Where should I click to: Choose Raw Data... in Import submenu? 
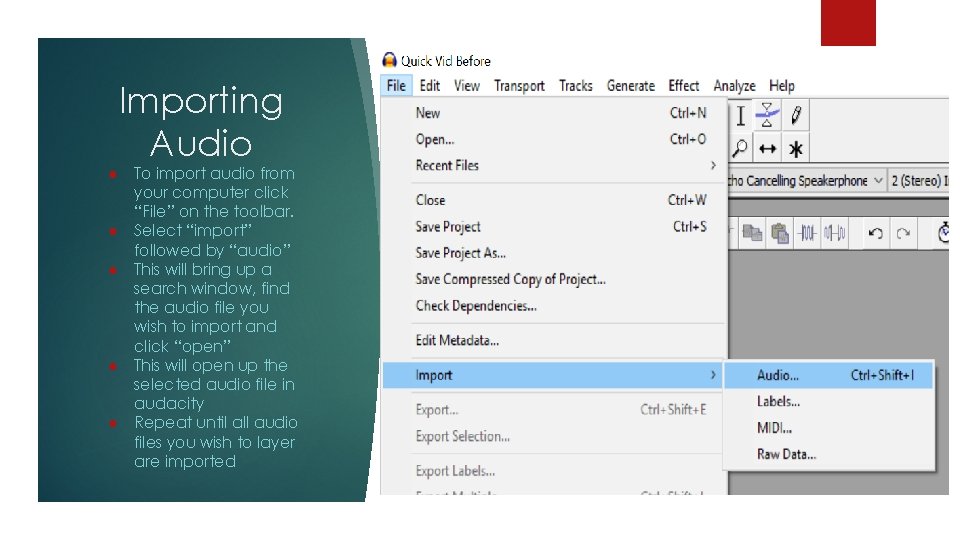828,454
